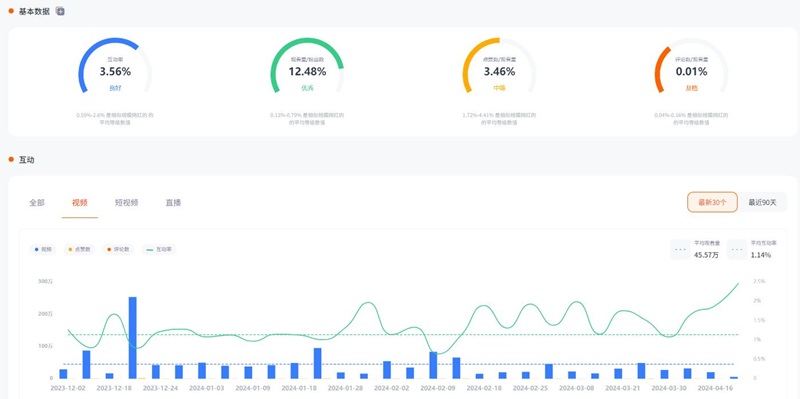Click the yellow 3.46% gauge ring
Screen dimensions: 800x399
coord(499,65)
